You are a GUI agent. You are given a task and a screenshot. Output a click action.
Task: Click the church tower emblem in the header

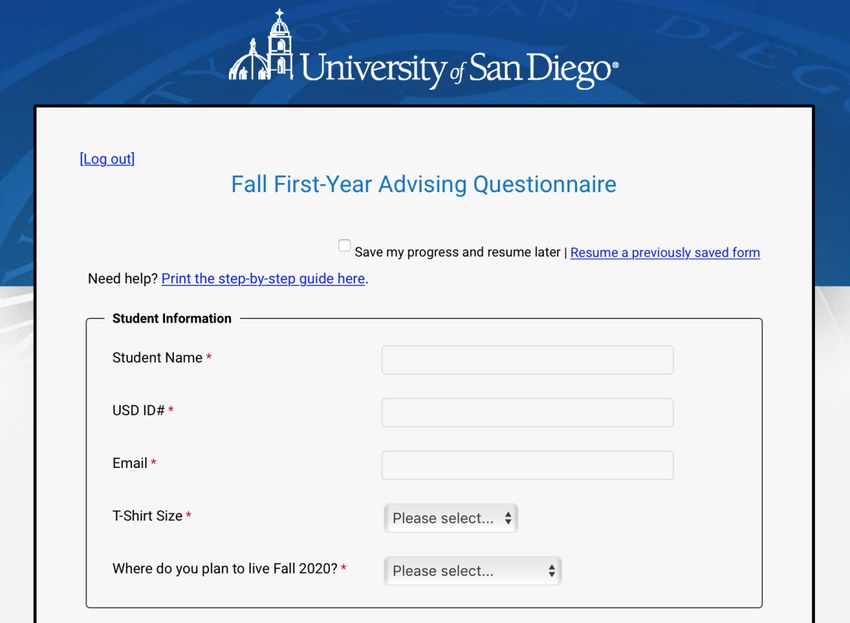[x=261, y=45]
